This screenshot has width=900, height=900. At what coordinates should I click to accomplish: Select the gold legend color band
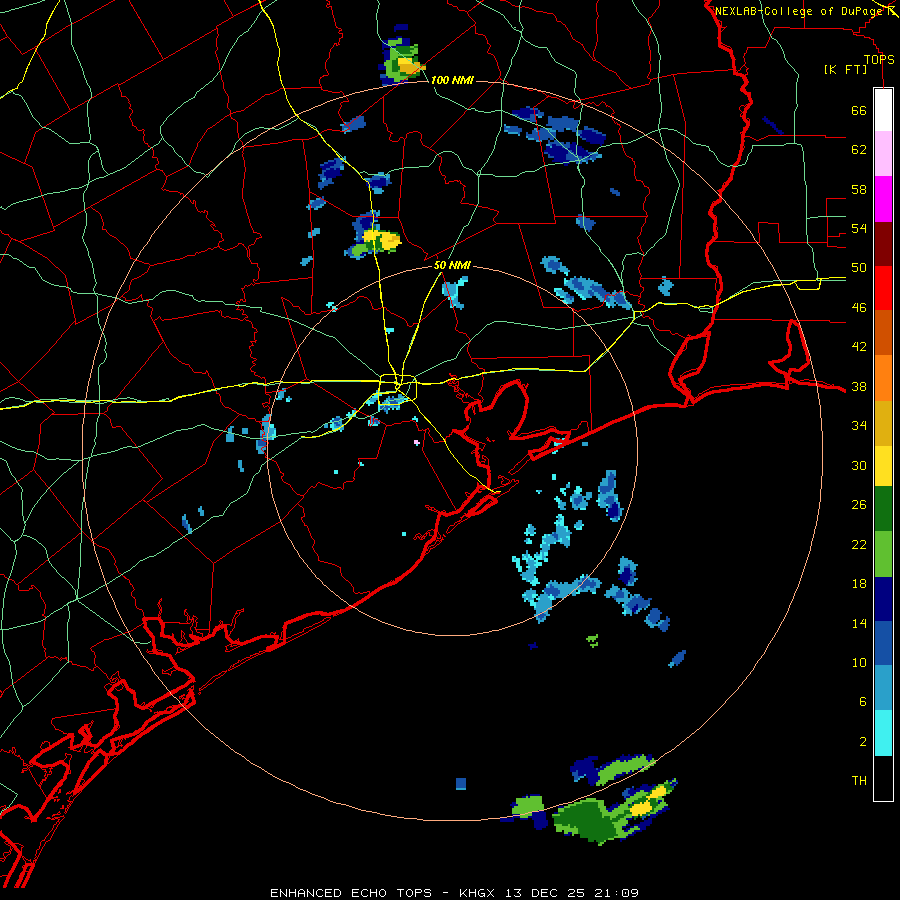[883, 424]
